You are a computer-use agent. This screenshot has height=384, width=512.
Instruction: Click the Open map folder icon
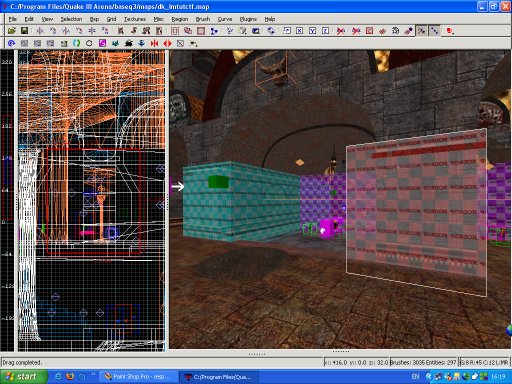tap(12, 31)
